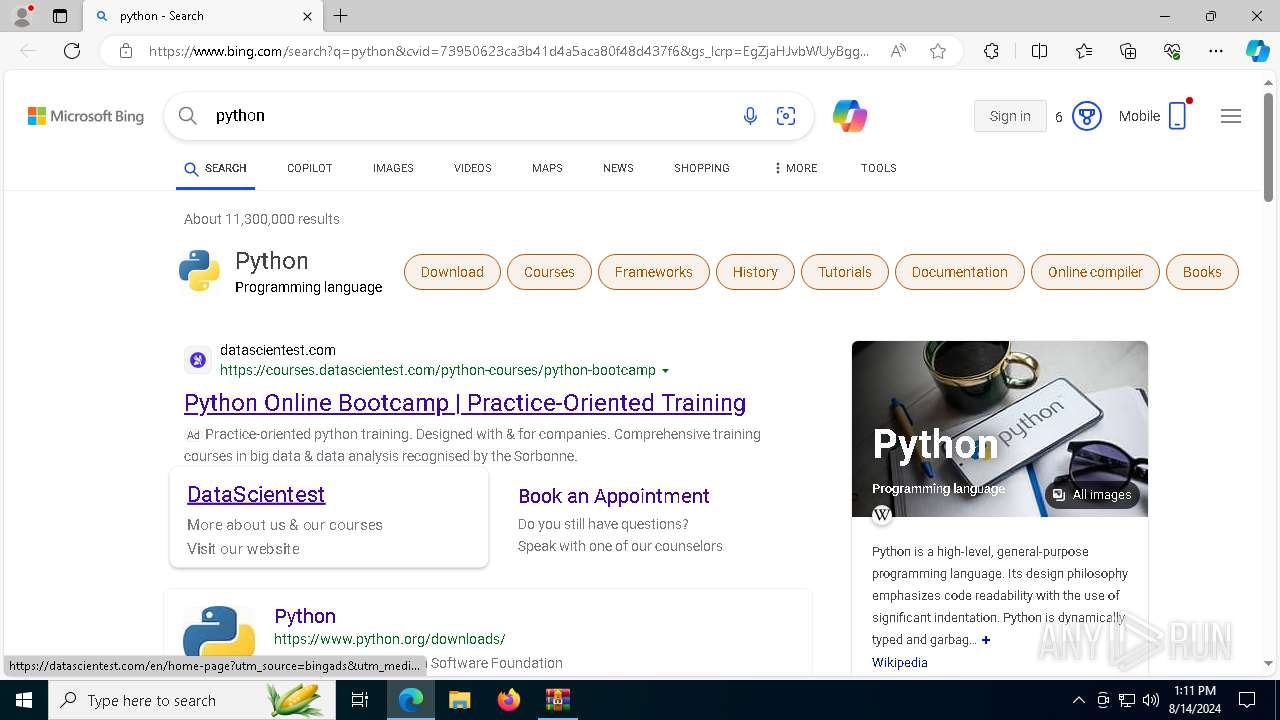Reload the page with refresh icon
Viewport: 1280px width, 720px height.
click(72, 51)
